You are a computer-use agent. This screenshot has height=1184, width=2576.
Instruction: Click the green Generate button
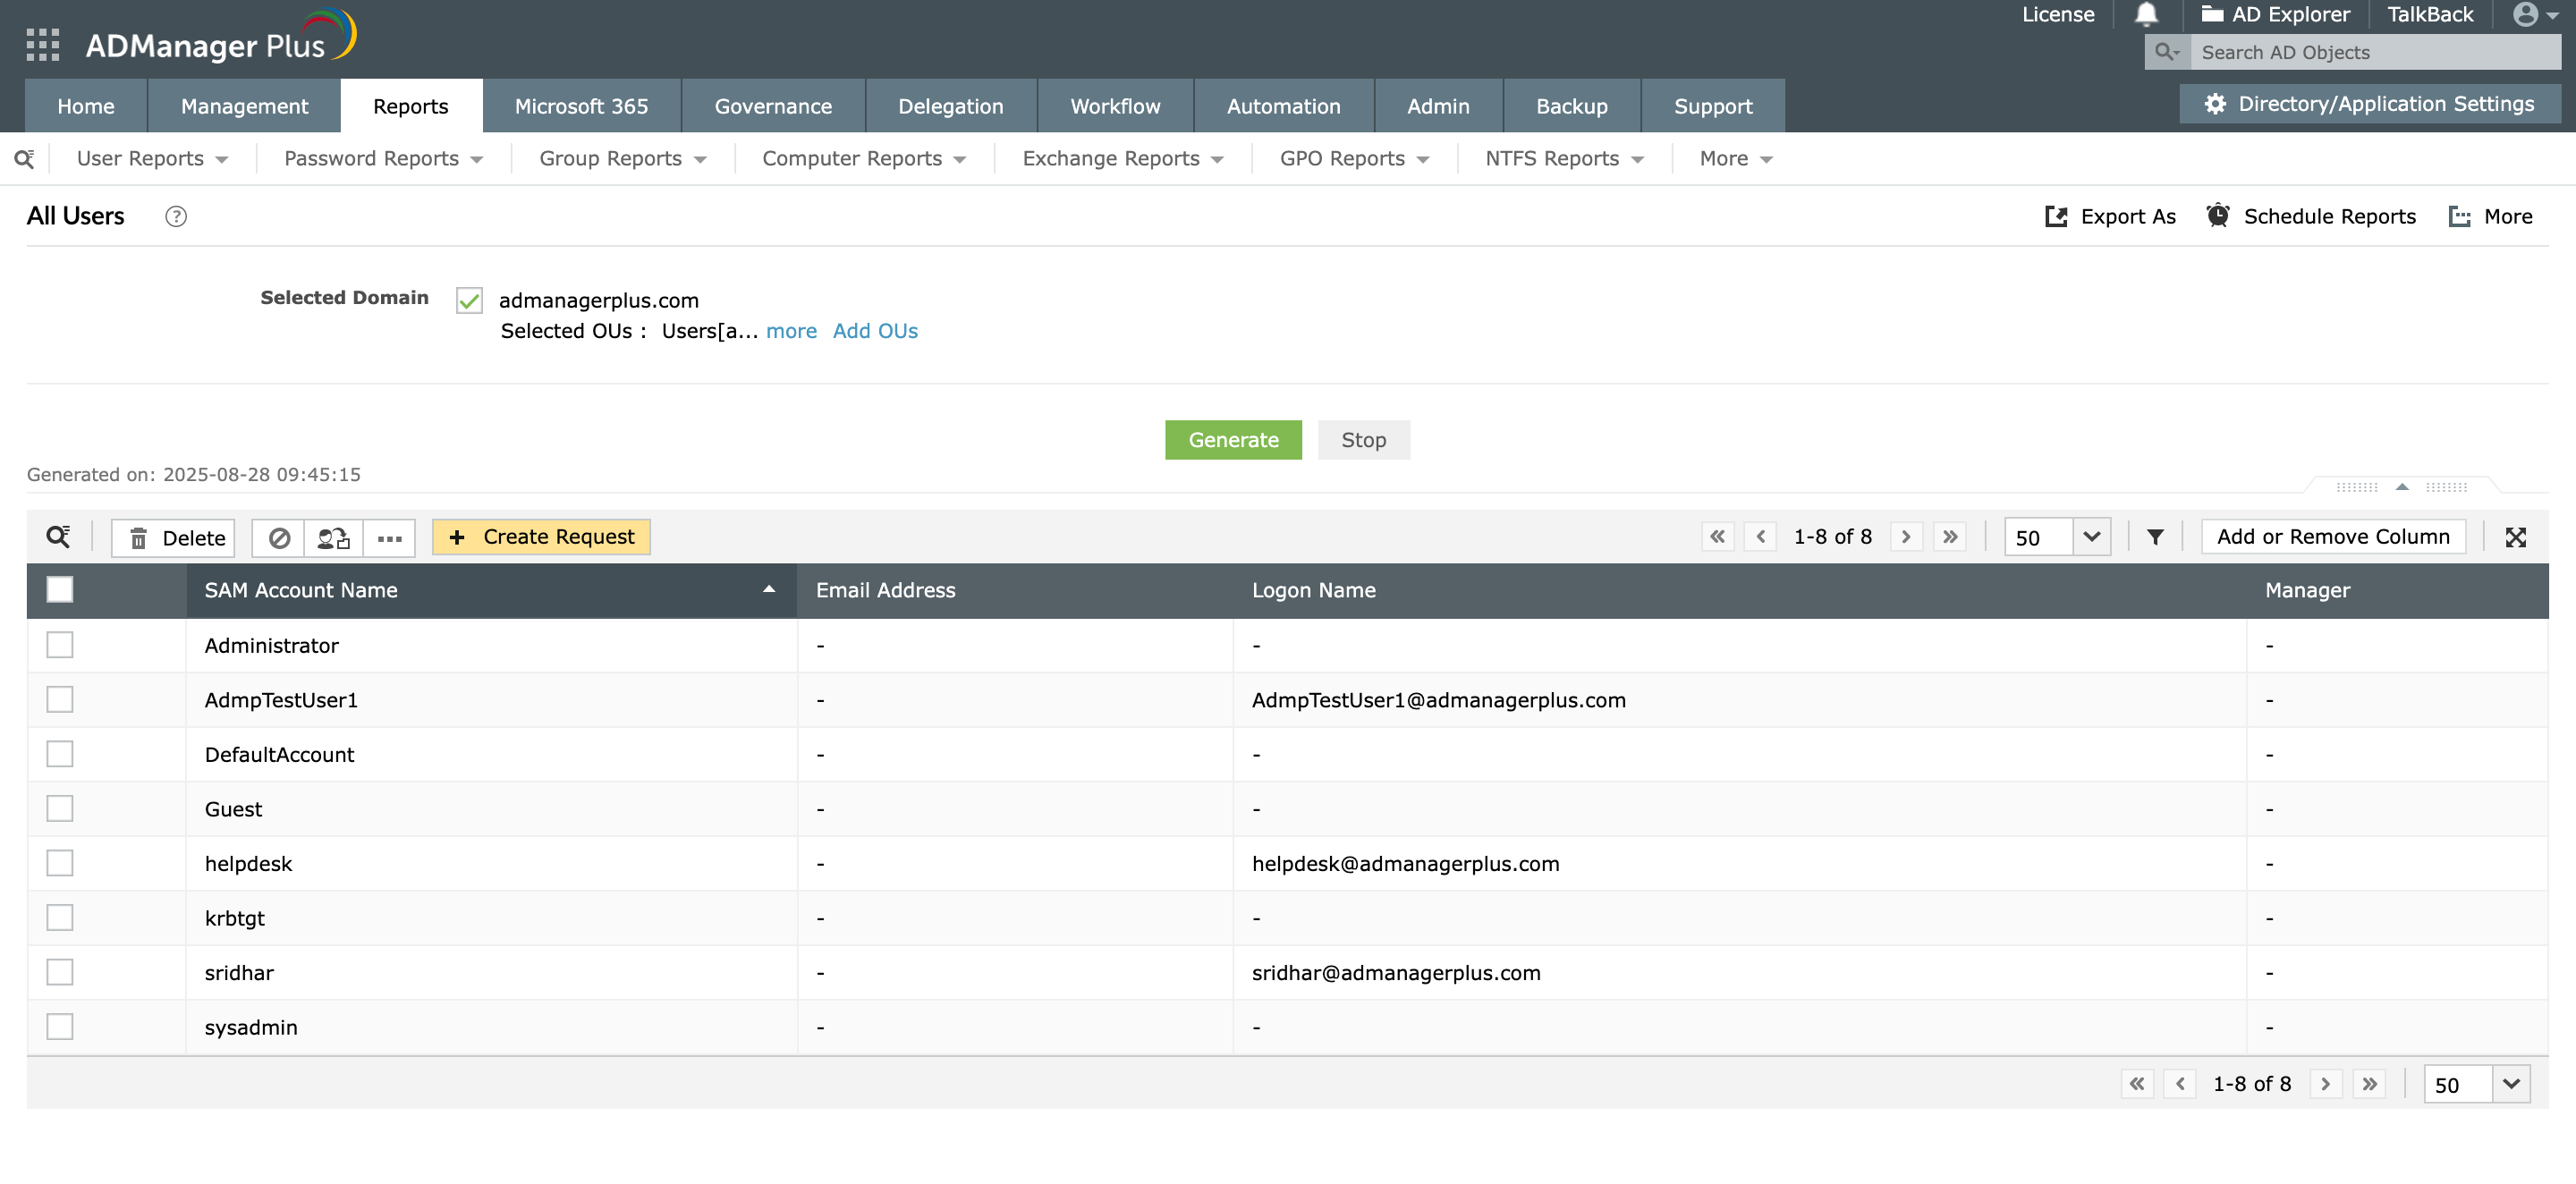(x=1232, y=440)
